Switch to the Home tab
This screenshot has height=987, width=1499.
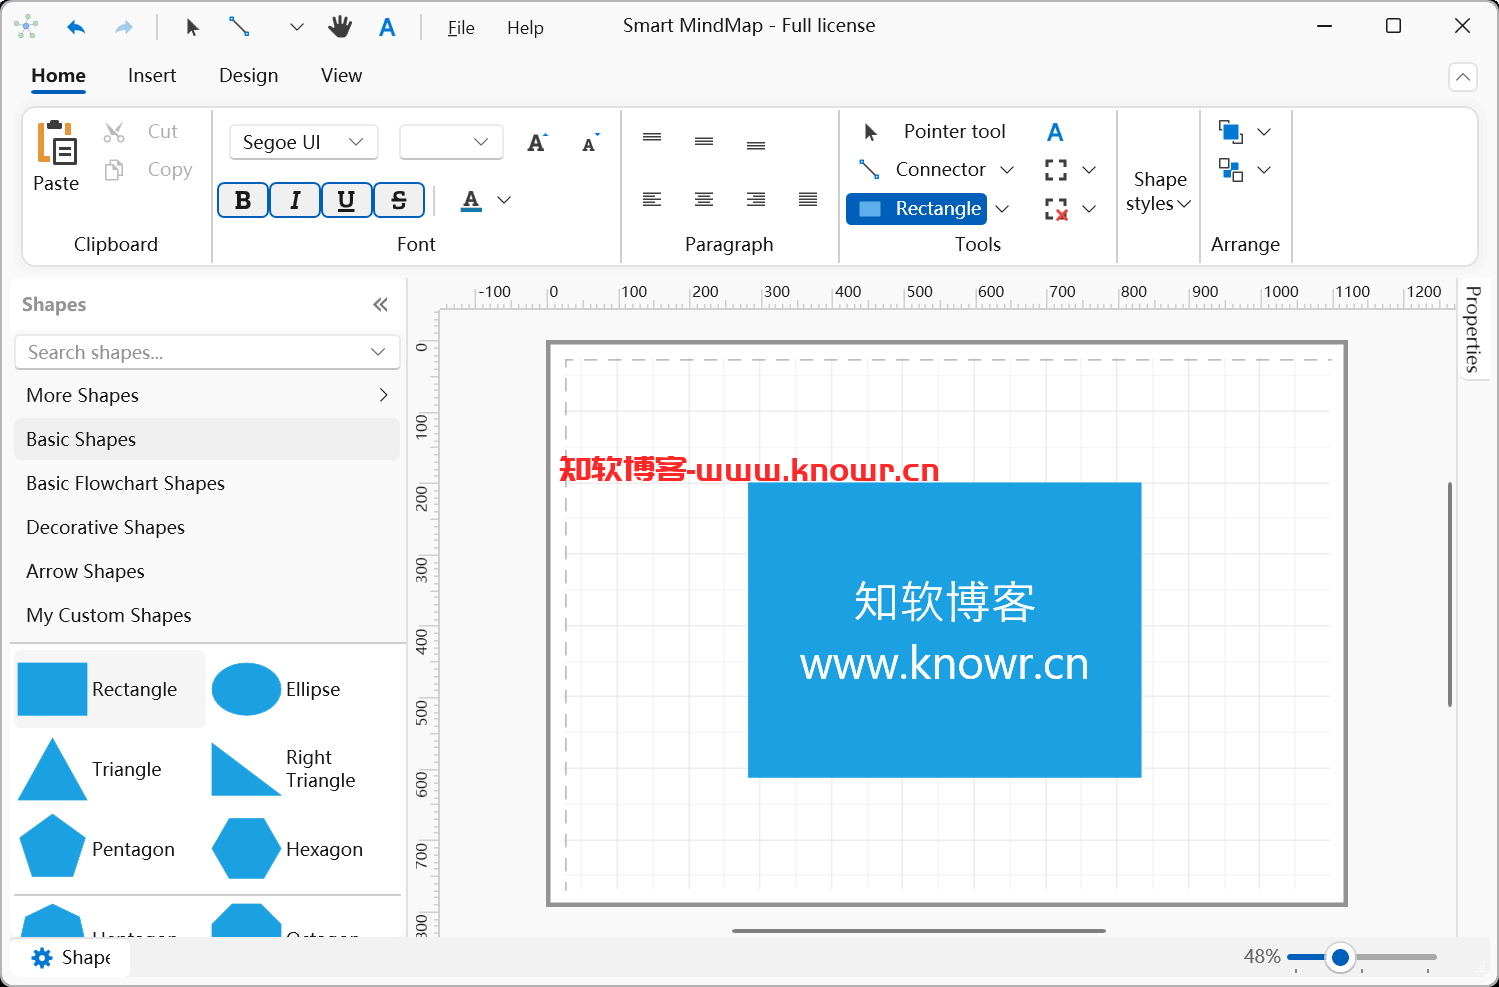58,75
